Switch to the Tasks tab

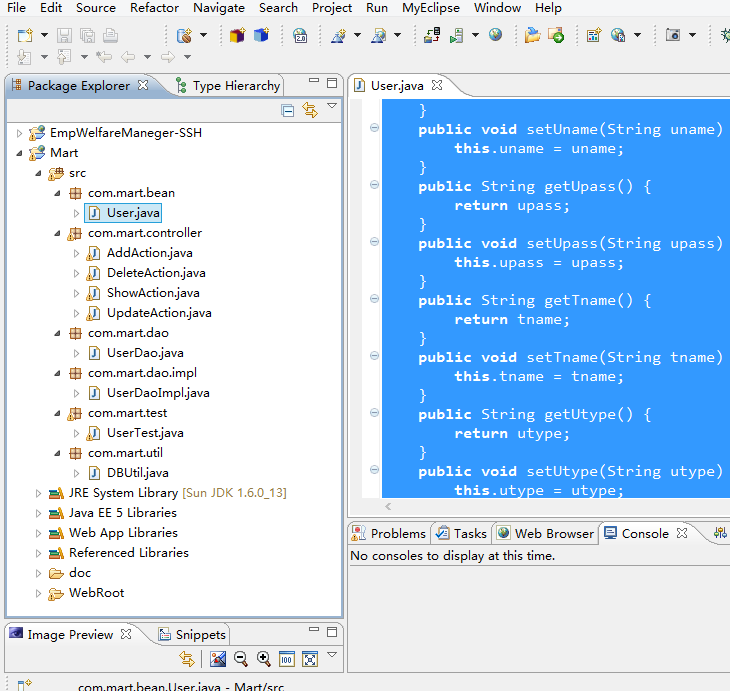[461, 533]
